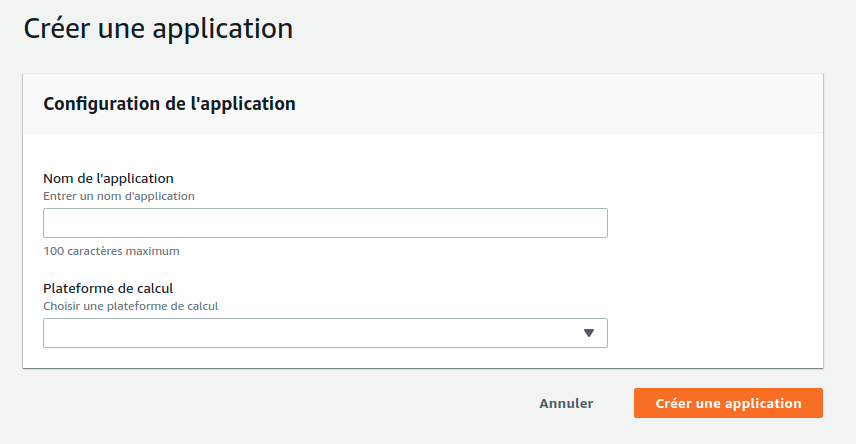
Task: Click the "Plateforme de calcul" field label
Action: (108, 289)
